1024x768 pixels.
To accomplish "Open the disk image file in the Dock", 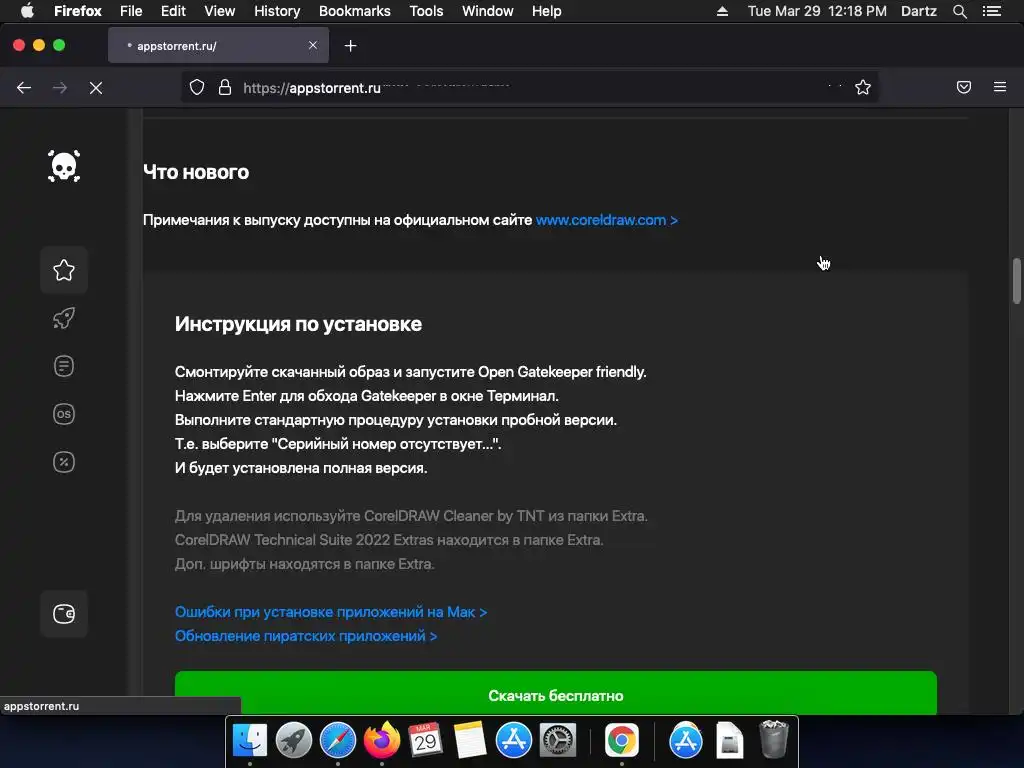I will 729,741.
